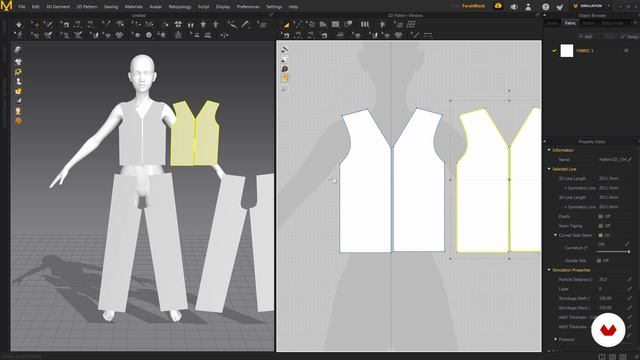Click the rocket-like icon beside help icon

(560, 7)
